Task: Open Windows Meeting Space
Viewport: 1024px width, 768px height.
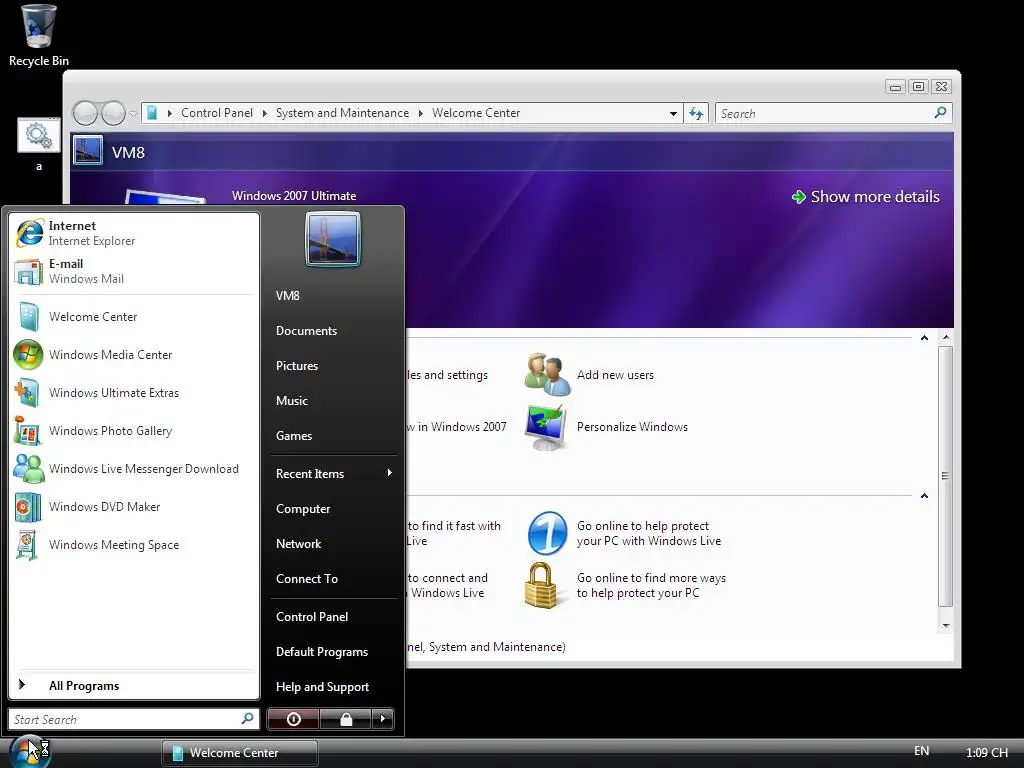Action: 134,544
